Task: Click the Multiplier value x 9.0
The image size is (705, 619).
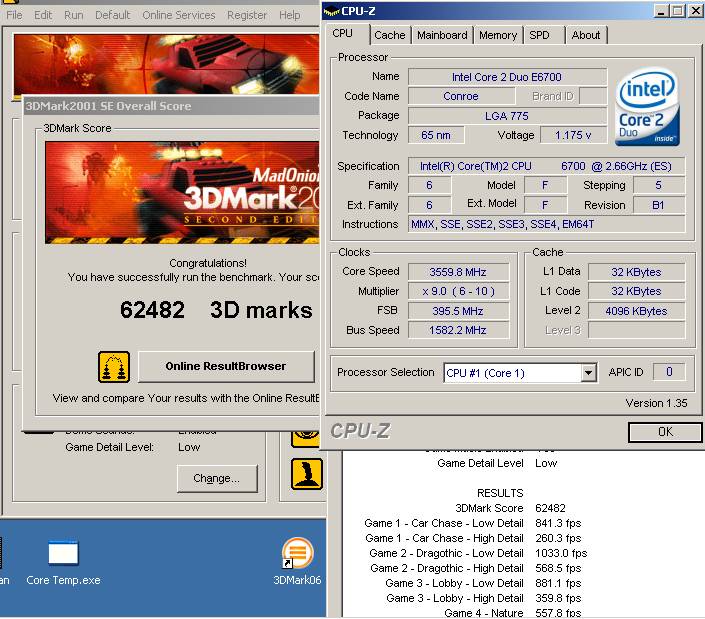Action: [458, 291]
